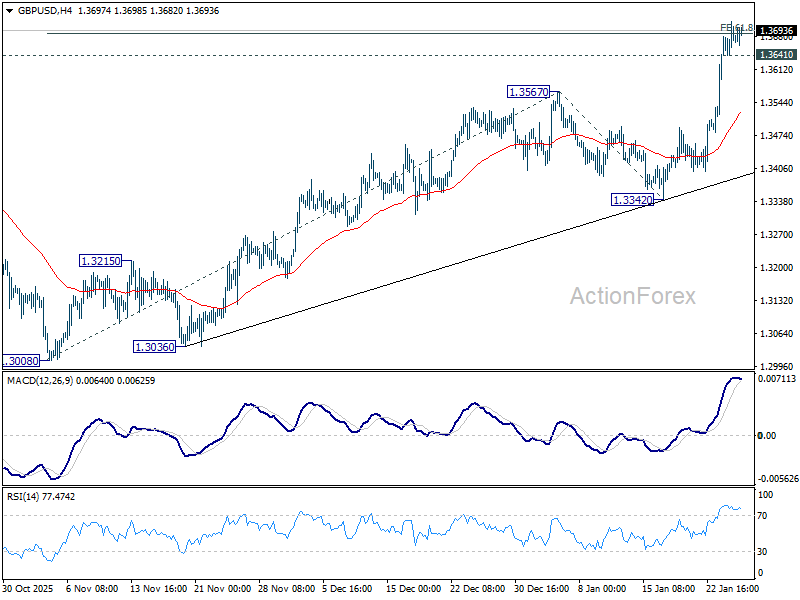The image size is (800, 600).
Task: Click the RSI 100 scale label
Action: tap(766, 494)
